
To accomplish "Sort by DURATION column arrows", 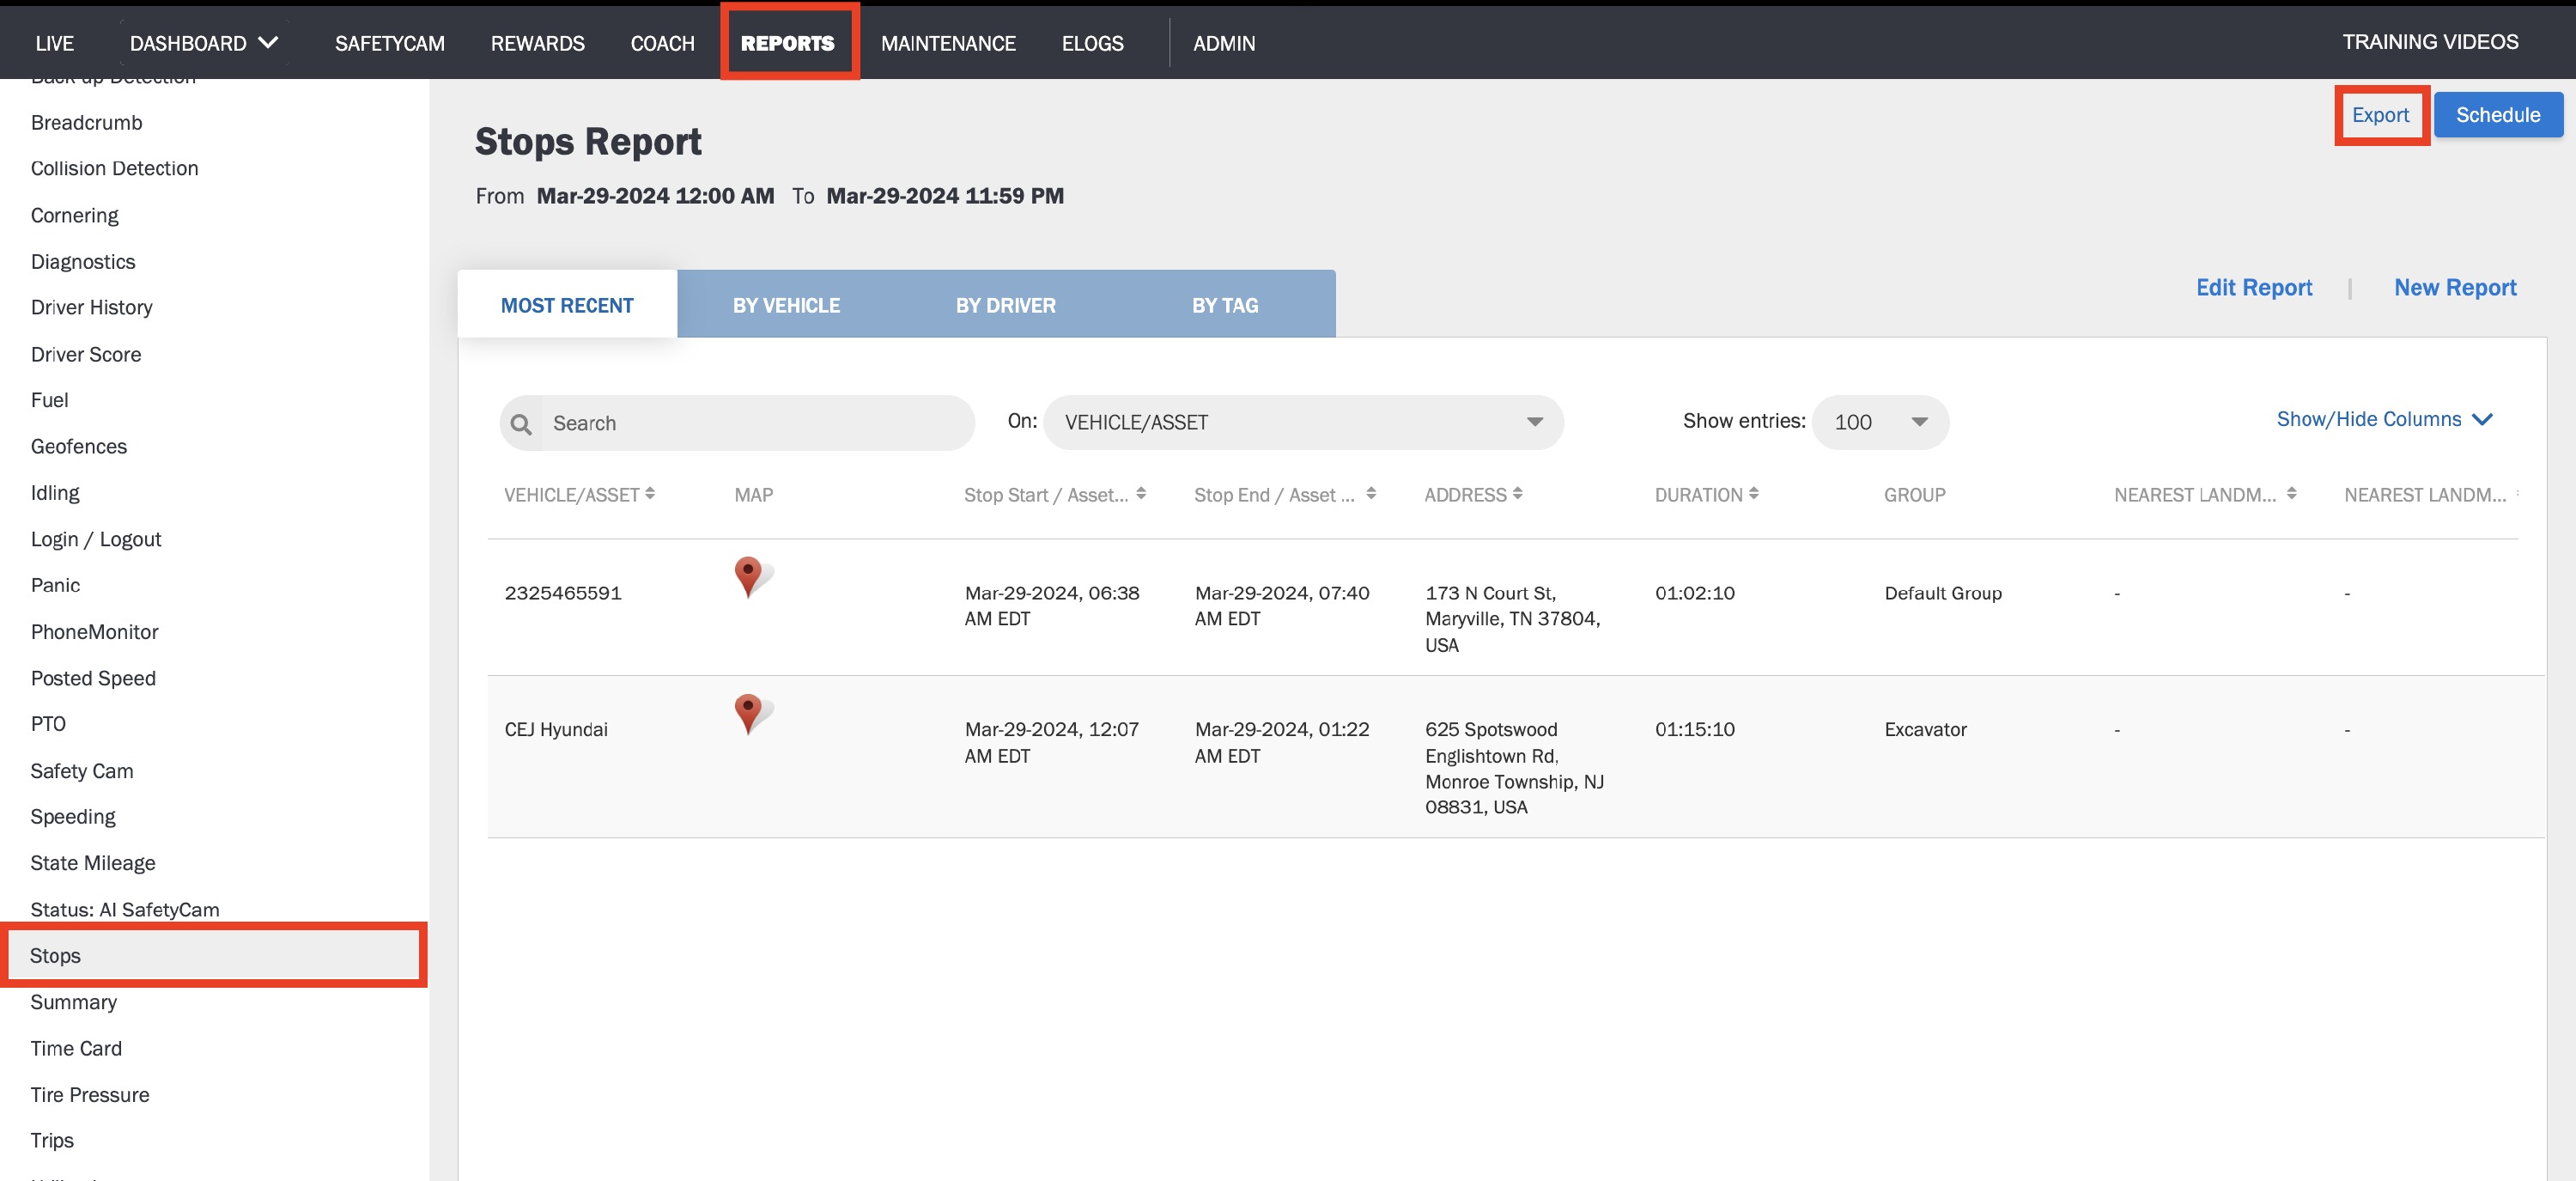I will (1754, 494).
